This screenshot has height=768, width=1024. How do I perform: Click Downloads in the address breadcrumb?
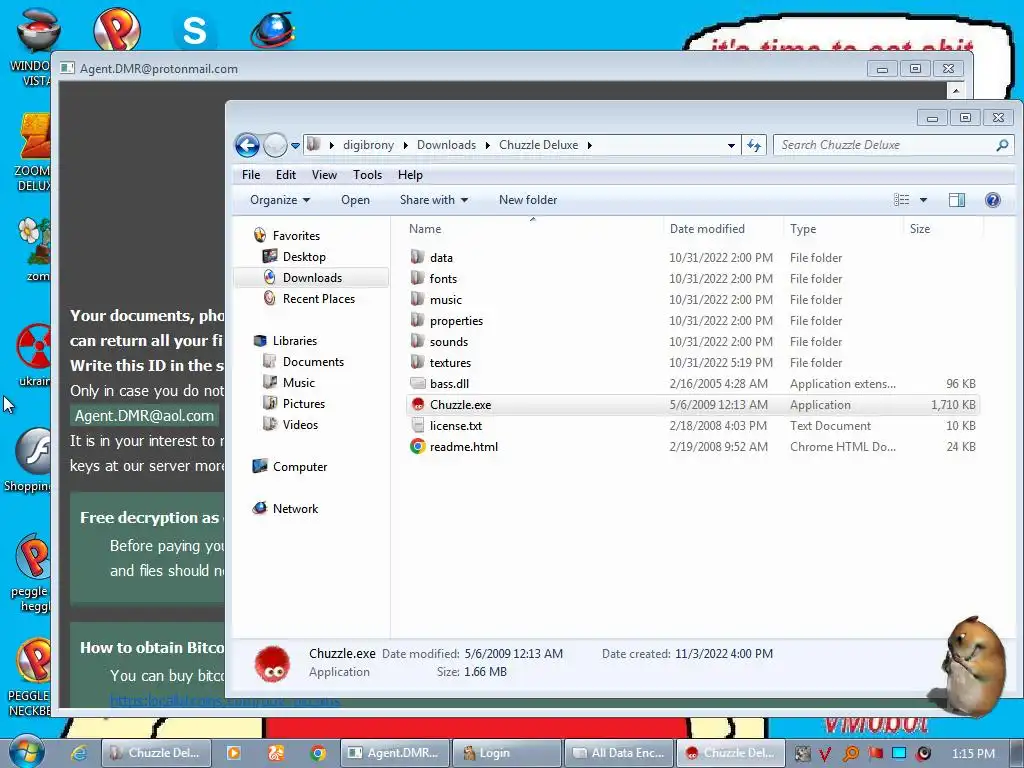click(446, 145)
